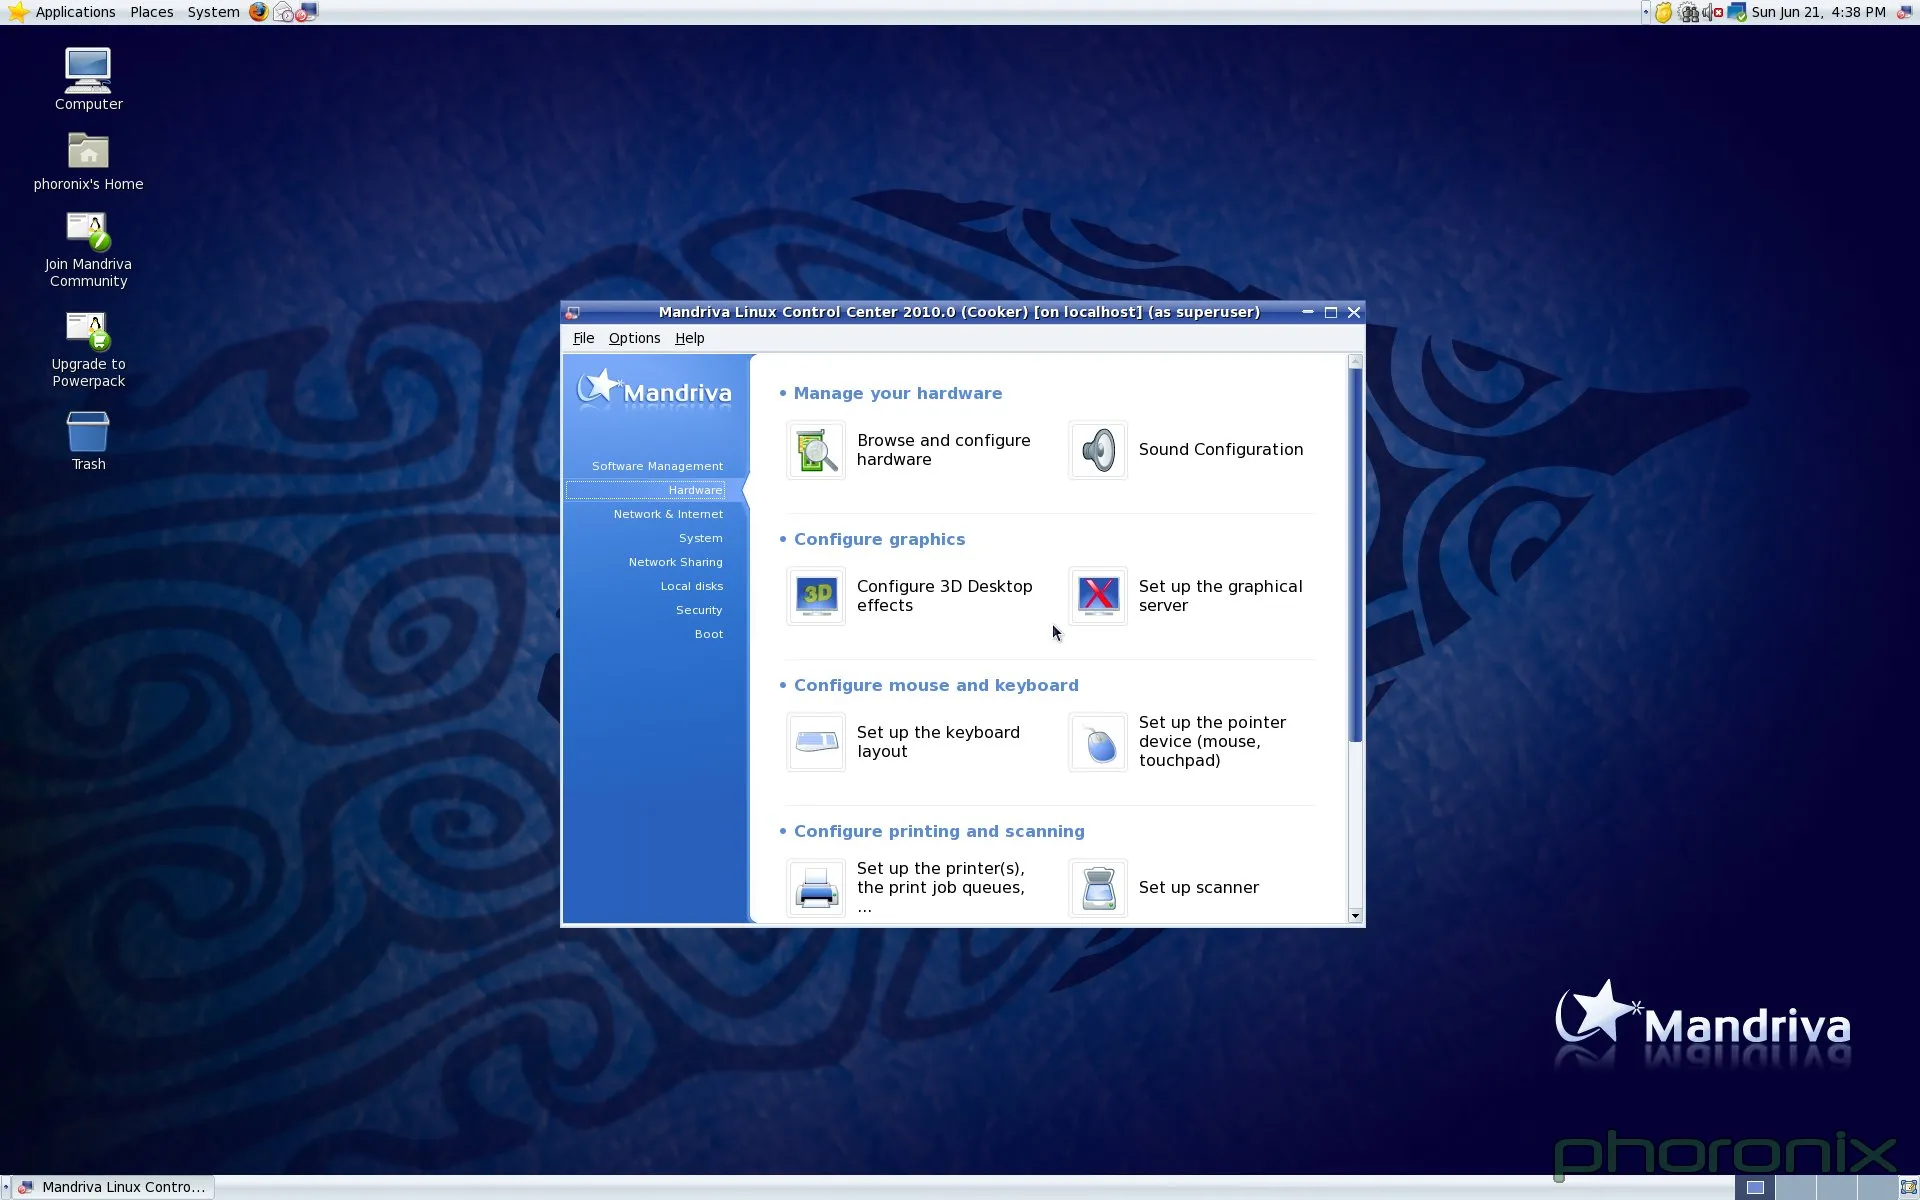Click the binoculars gear tray icon
Viewport: 1920px width, 1200px height.
pyautogui.click(x=1688, y=12)
